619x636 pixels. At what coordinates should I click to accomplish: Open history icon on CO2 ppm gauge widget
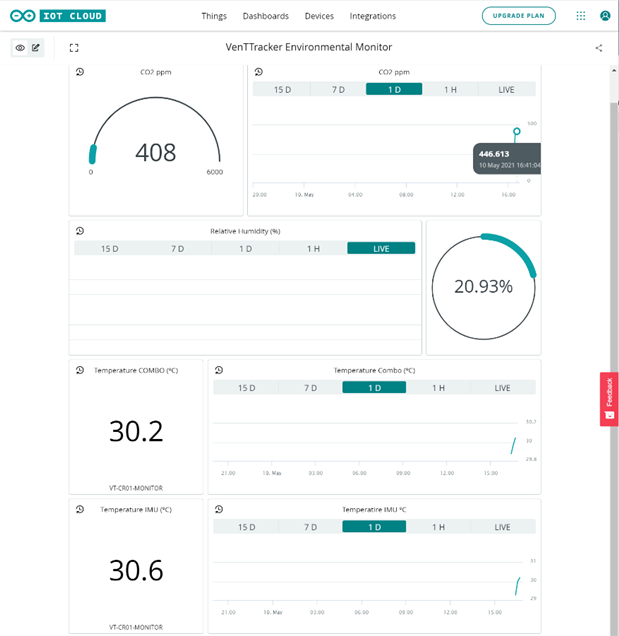coord(80,72)
